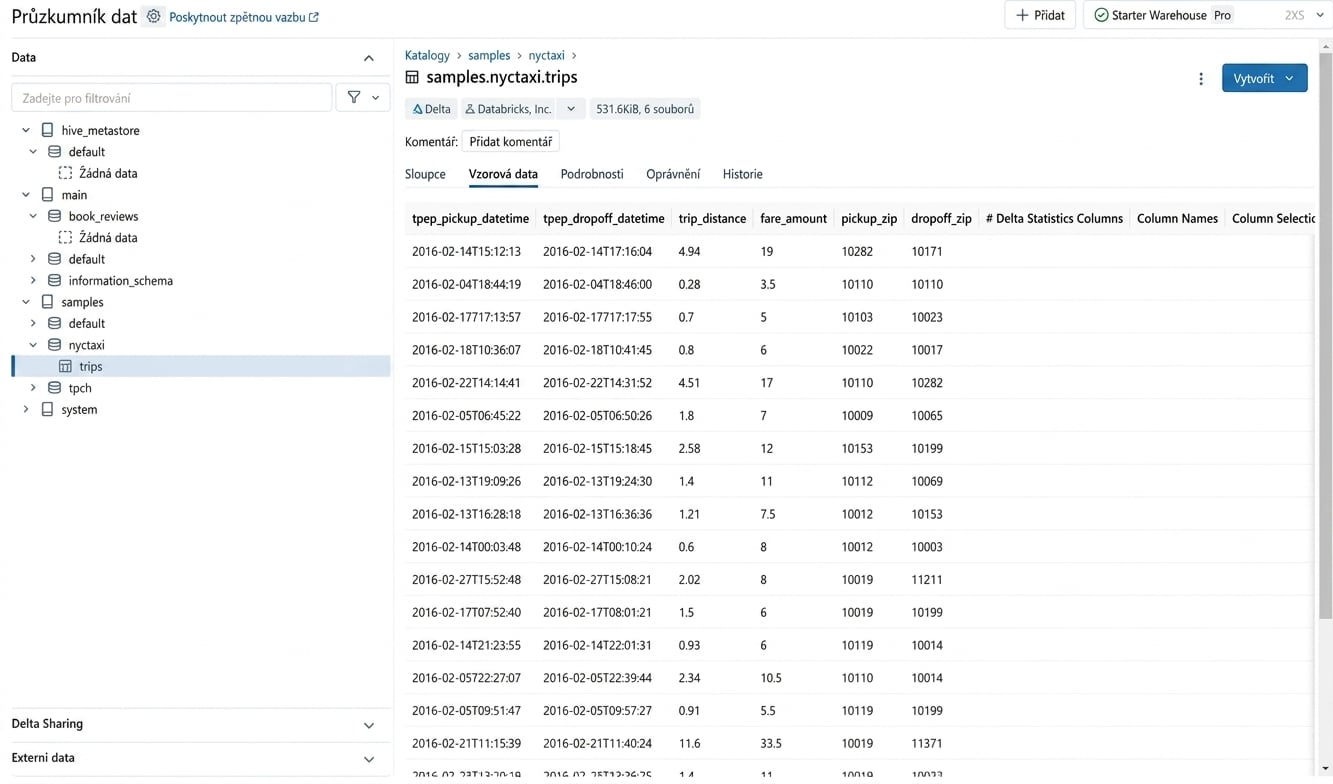The image size is (1333, 784).
Task: Click the Column Names column header
Action: point(1177,218)
